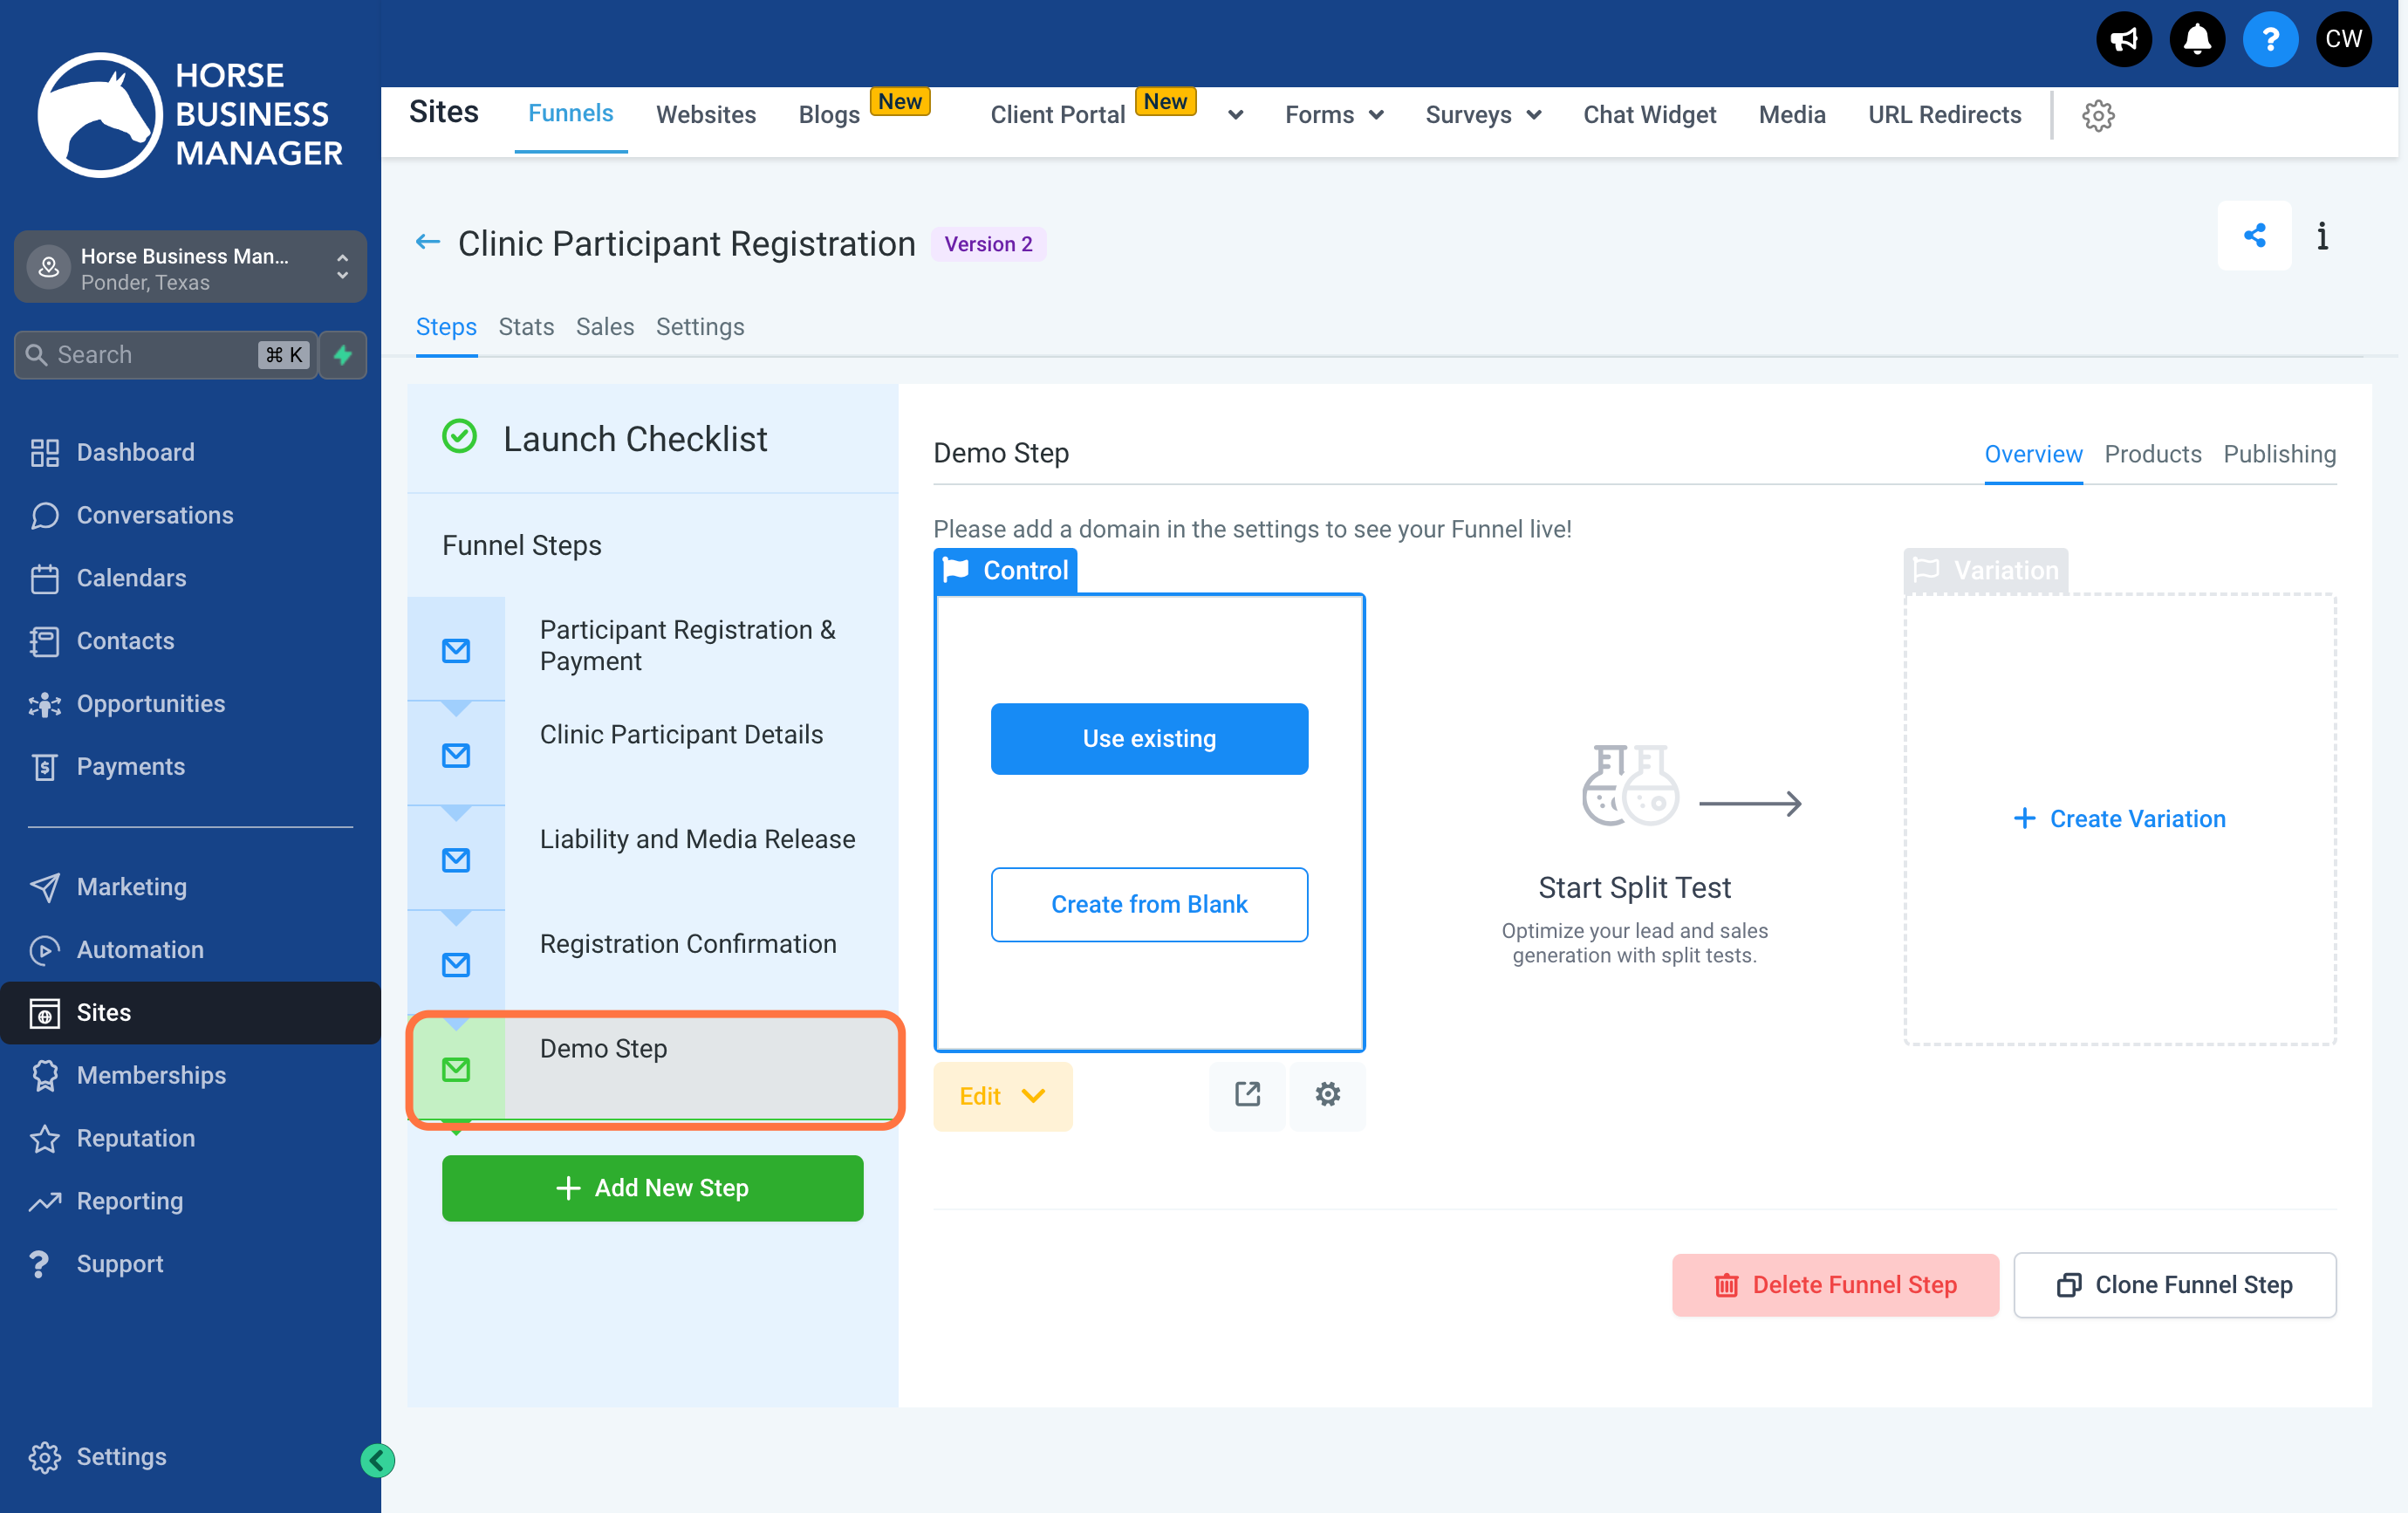
Task: Open the Edit dropdown under Control
Action: [x=1003, y=1096]
